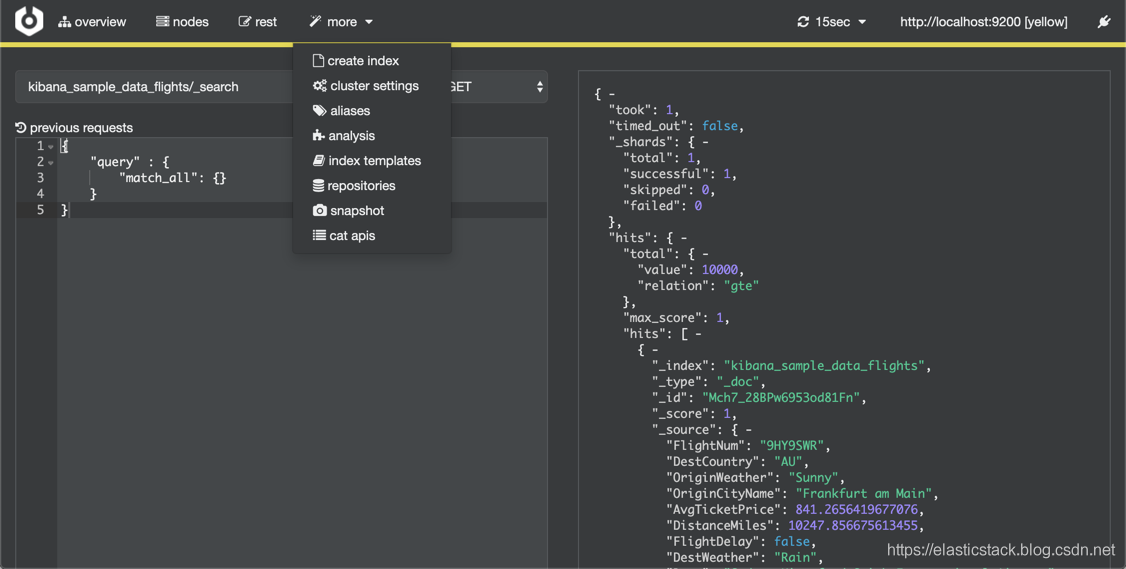Viewport: 1126px width, 569px height.
Task: Collapse the outer "hits" object
Action: (x=684, y=238)
